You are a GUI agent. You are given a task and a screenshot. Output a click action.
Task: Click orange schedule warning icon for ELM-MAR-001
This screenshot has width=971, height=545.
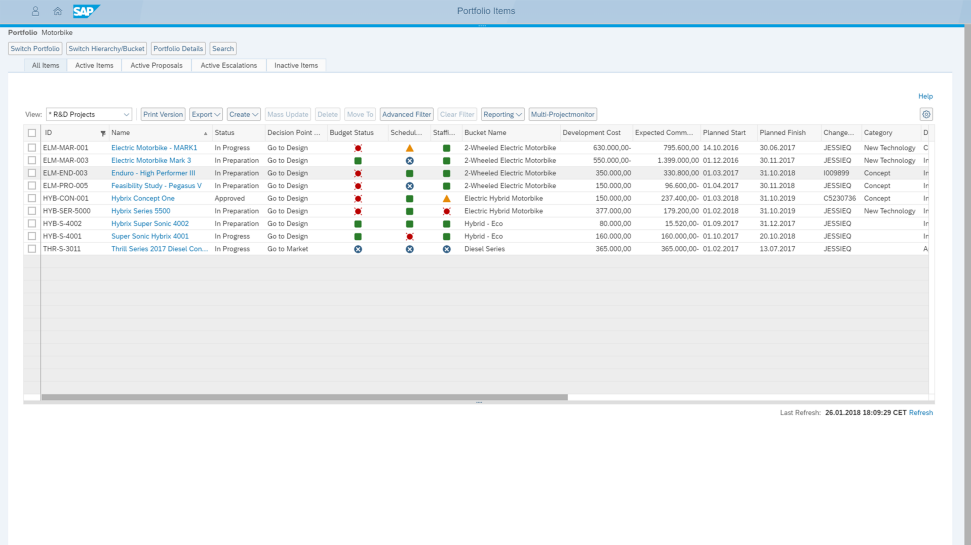coord(409,148)
